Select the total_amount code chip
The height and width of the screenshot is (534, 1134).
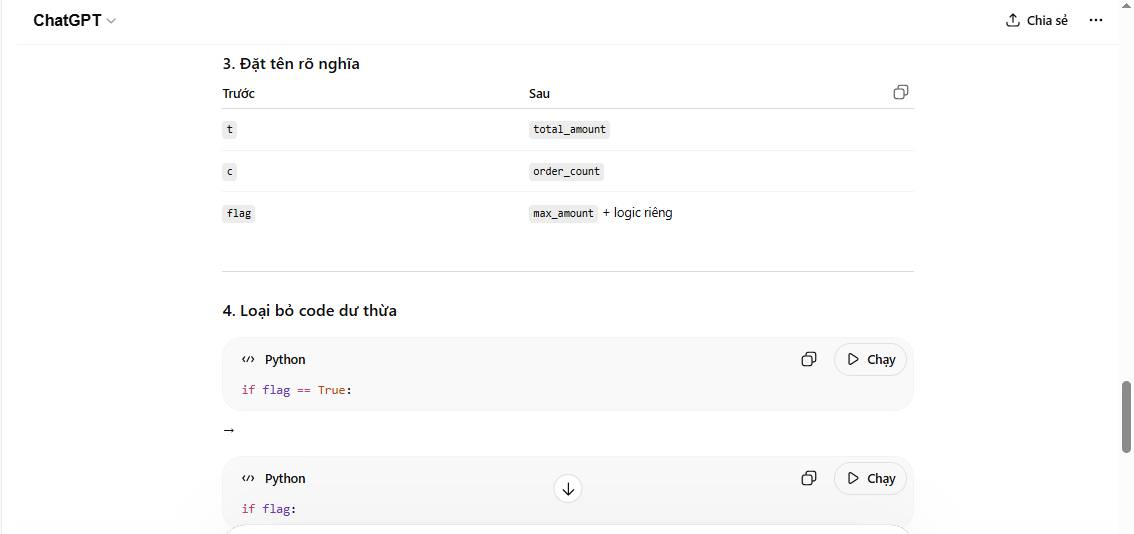[569, 129]
